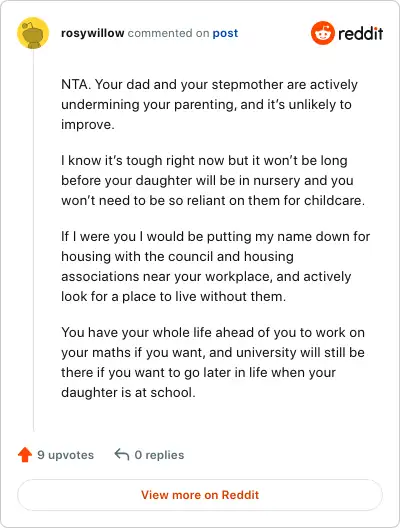Image resolution: width=400 pixels, height=528 pixels.
Task: Click the orange Reddit Snoo logo
Action: point(323,33)
